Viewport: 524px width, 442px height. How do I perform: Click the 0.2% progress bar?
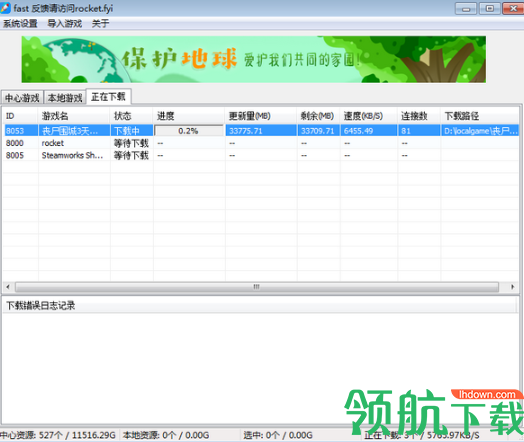click(188, 131)
